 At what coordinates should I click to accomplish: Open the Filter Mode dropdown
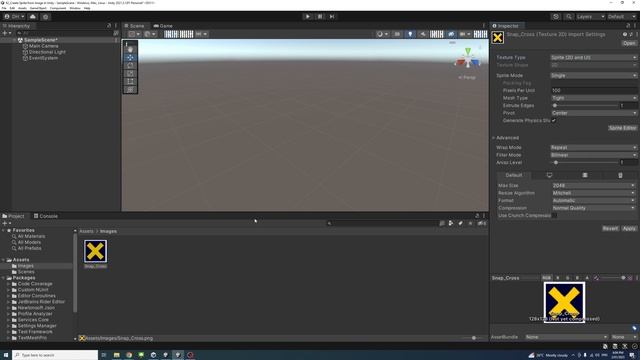593,155
